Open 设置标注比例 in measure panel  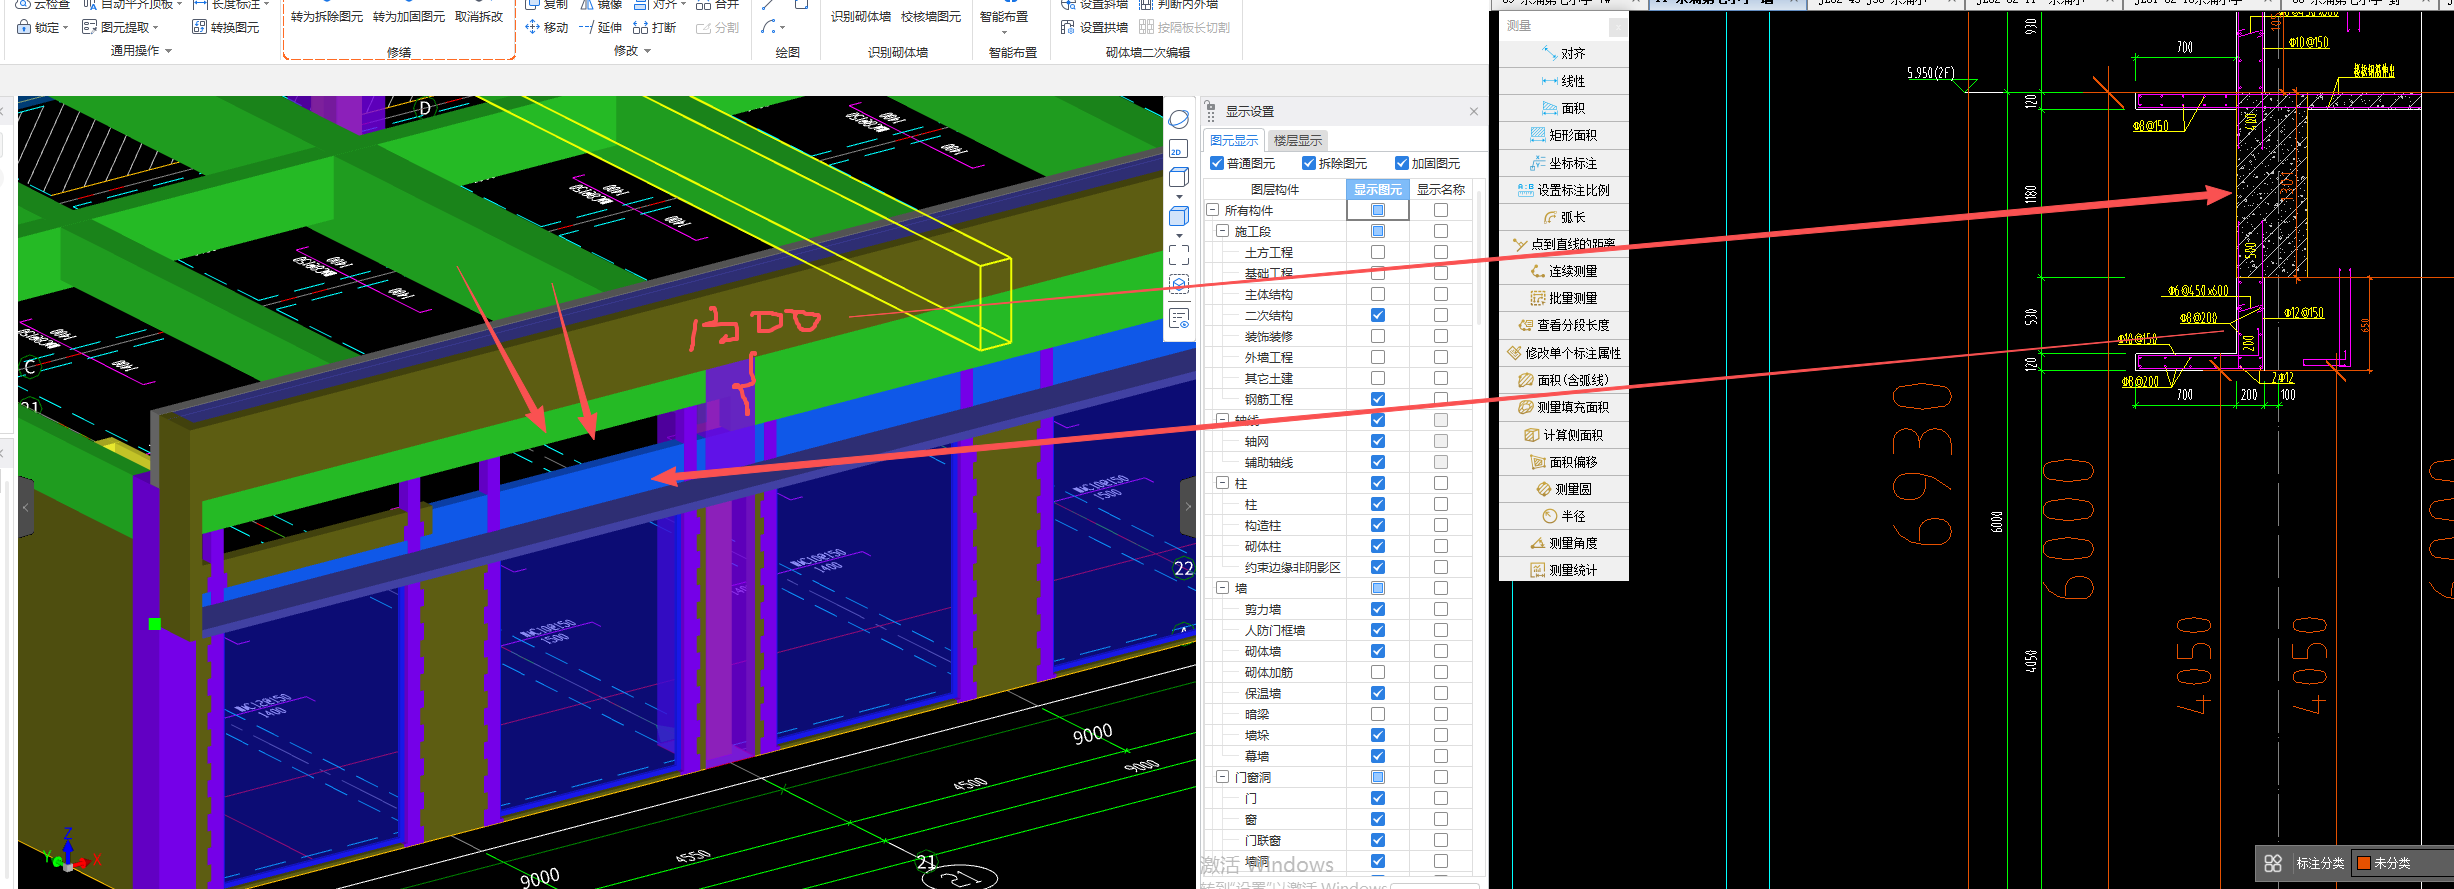tap(1564, 190)
